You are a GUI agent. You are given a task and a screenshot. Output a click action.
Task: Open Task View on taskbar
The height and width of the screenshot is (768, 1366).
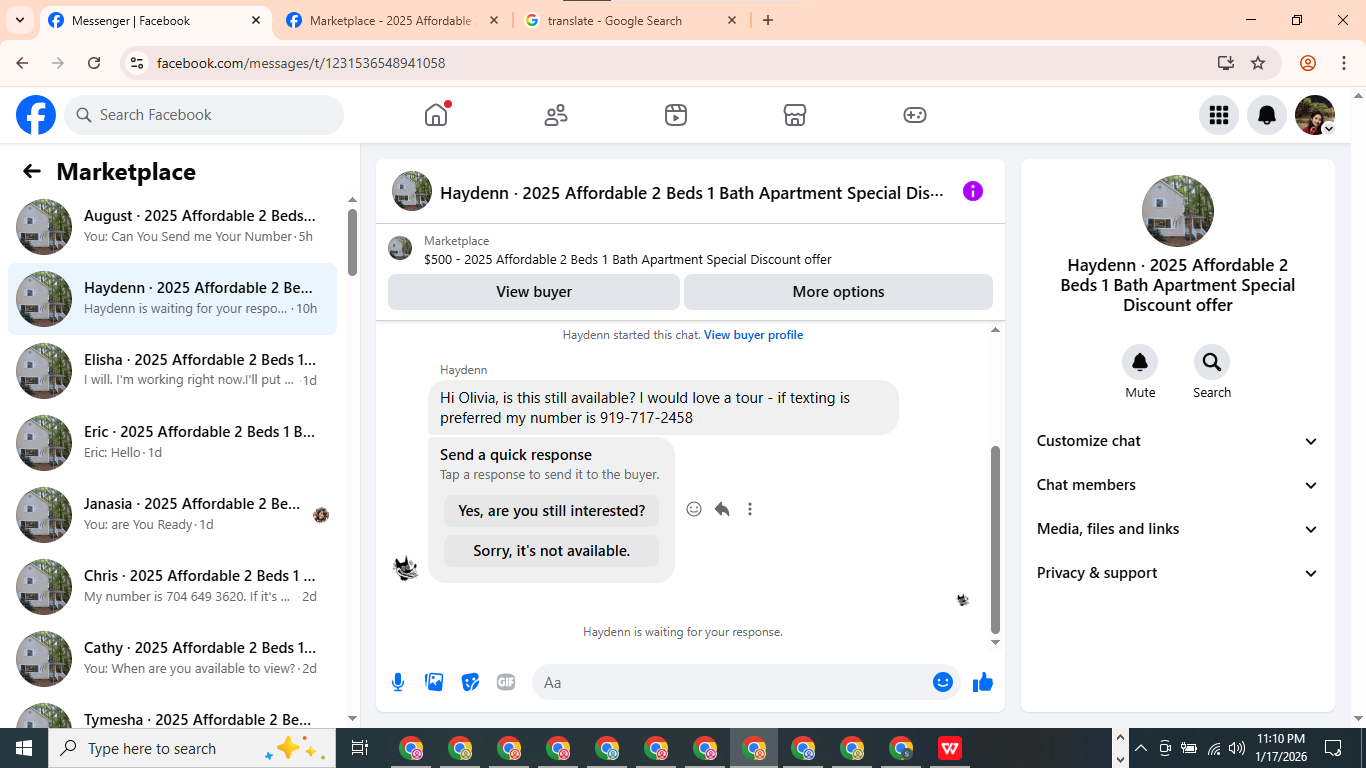click(360, 748)
